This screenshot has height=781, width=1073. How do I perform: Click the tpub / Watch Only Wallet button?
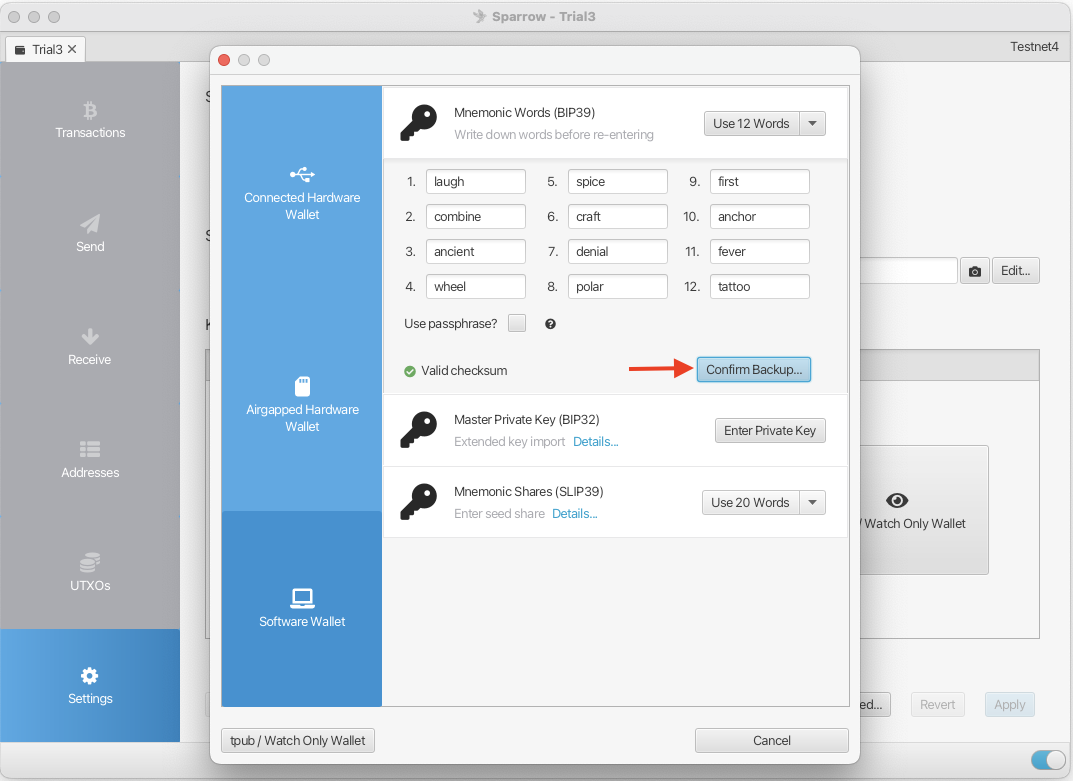click(298, 741)
